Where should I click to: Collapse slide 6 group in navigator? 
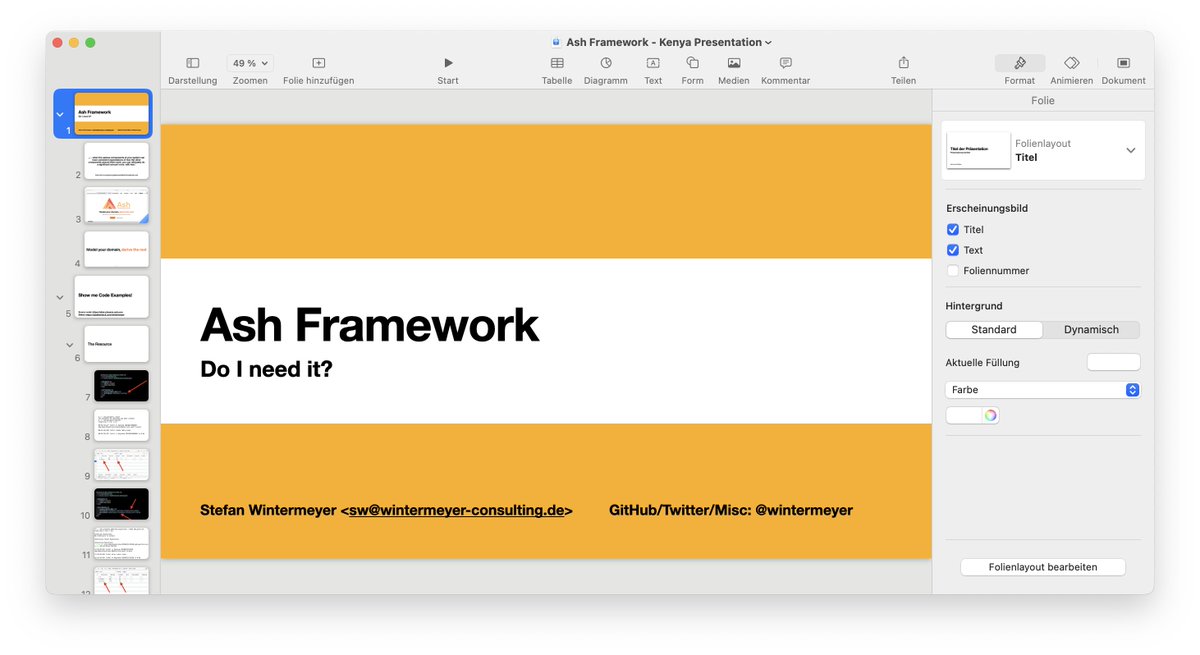tap(70, 344)
